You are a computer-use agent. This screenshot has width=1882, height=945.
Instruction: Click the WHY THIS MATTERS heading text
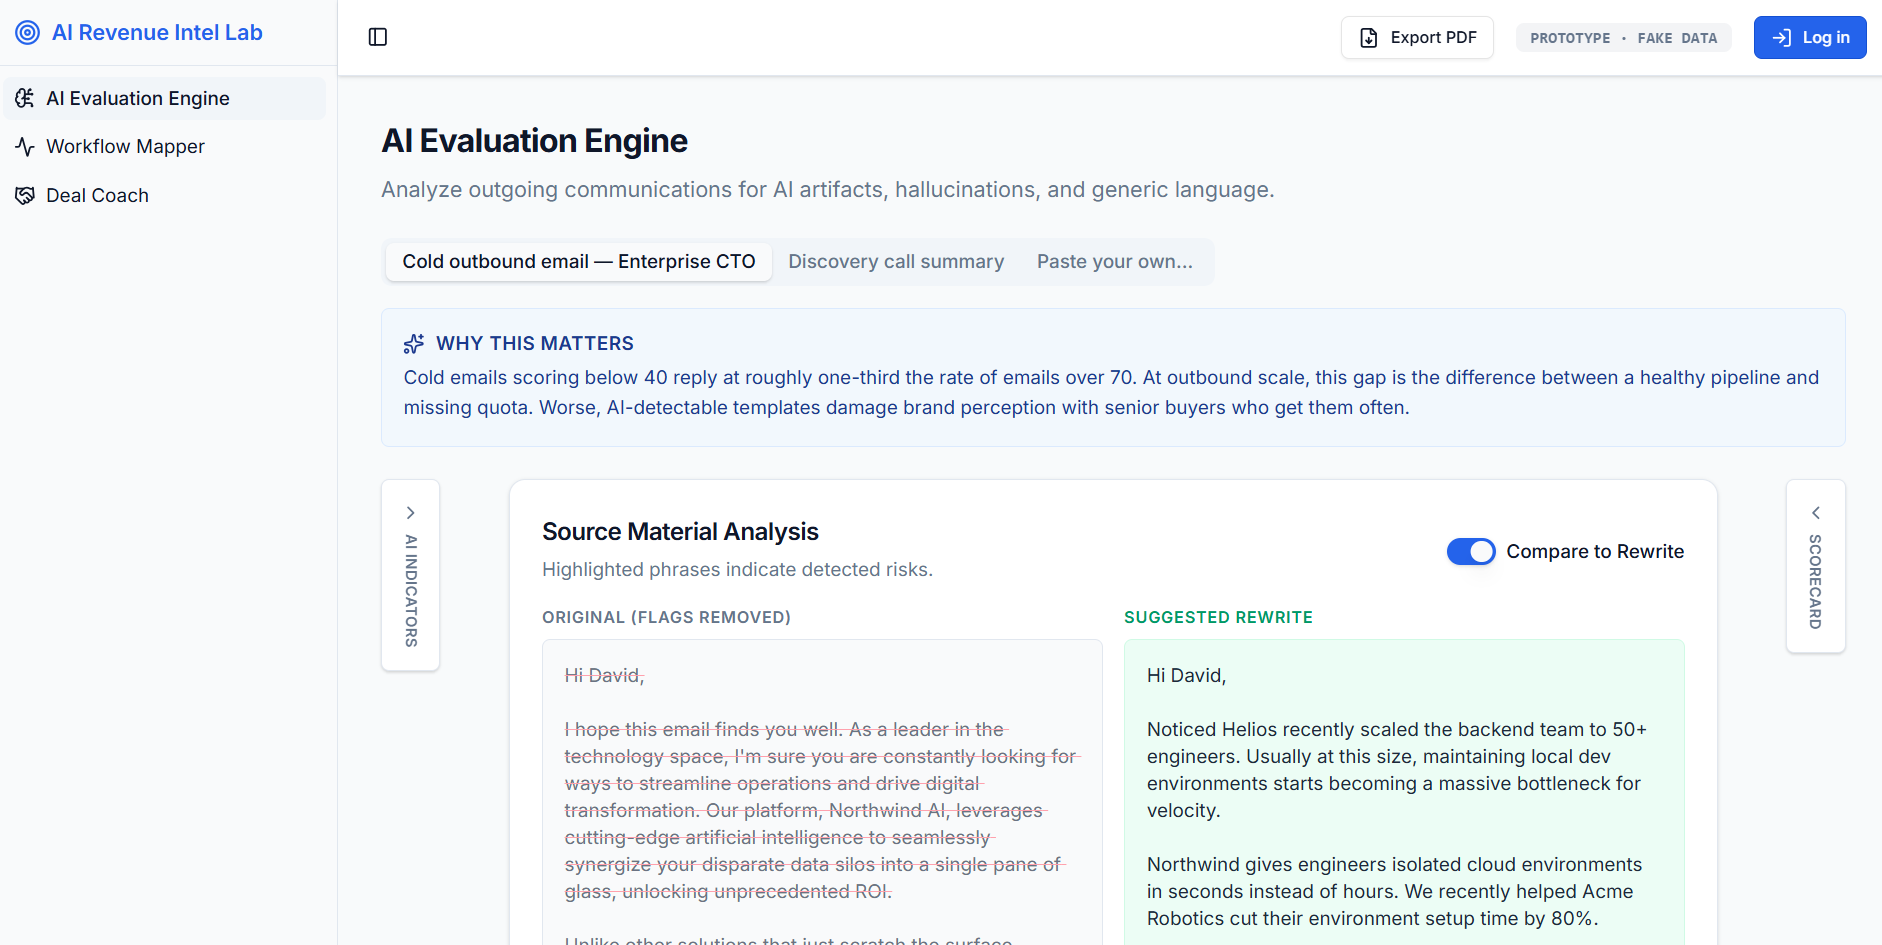(535, 344)
